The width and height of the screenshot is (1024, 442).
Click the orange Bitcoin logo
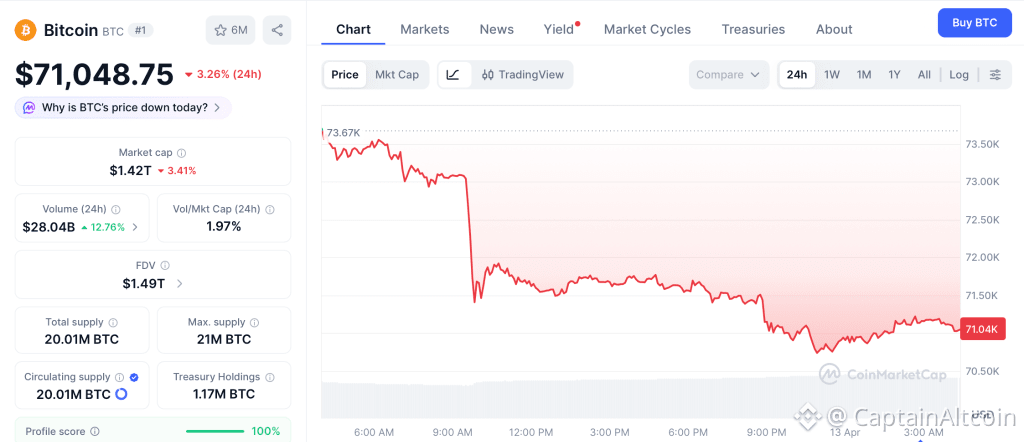[x=26, y=30]
